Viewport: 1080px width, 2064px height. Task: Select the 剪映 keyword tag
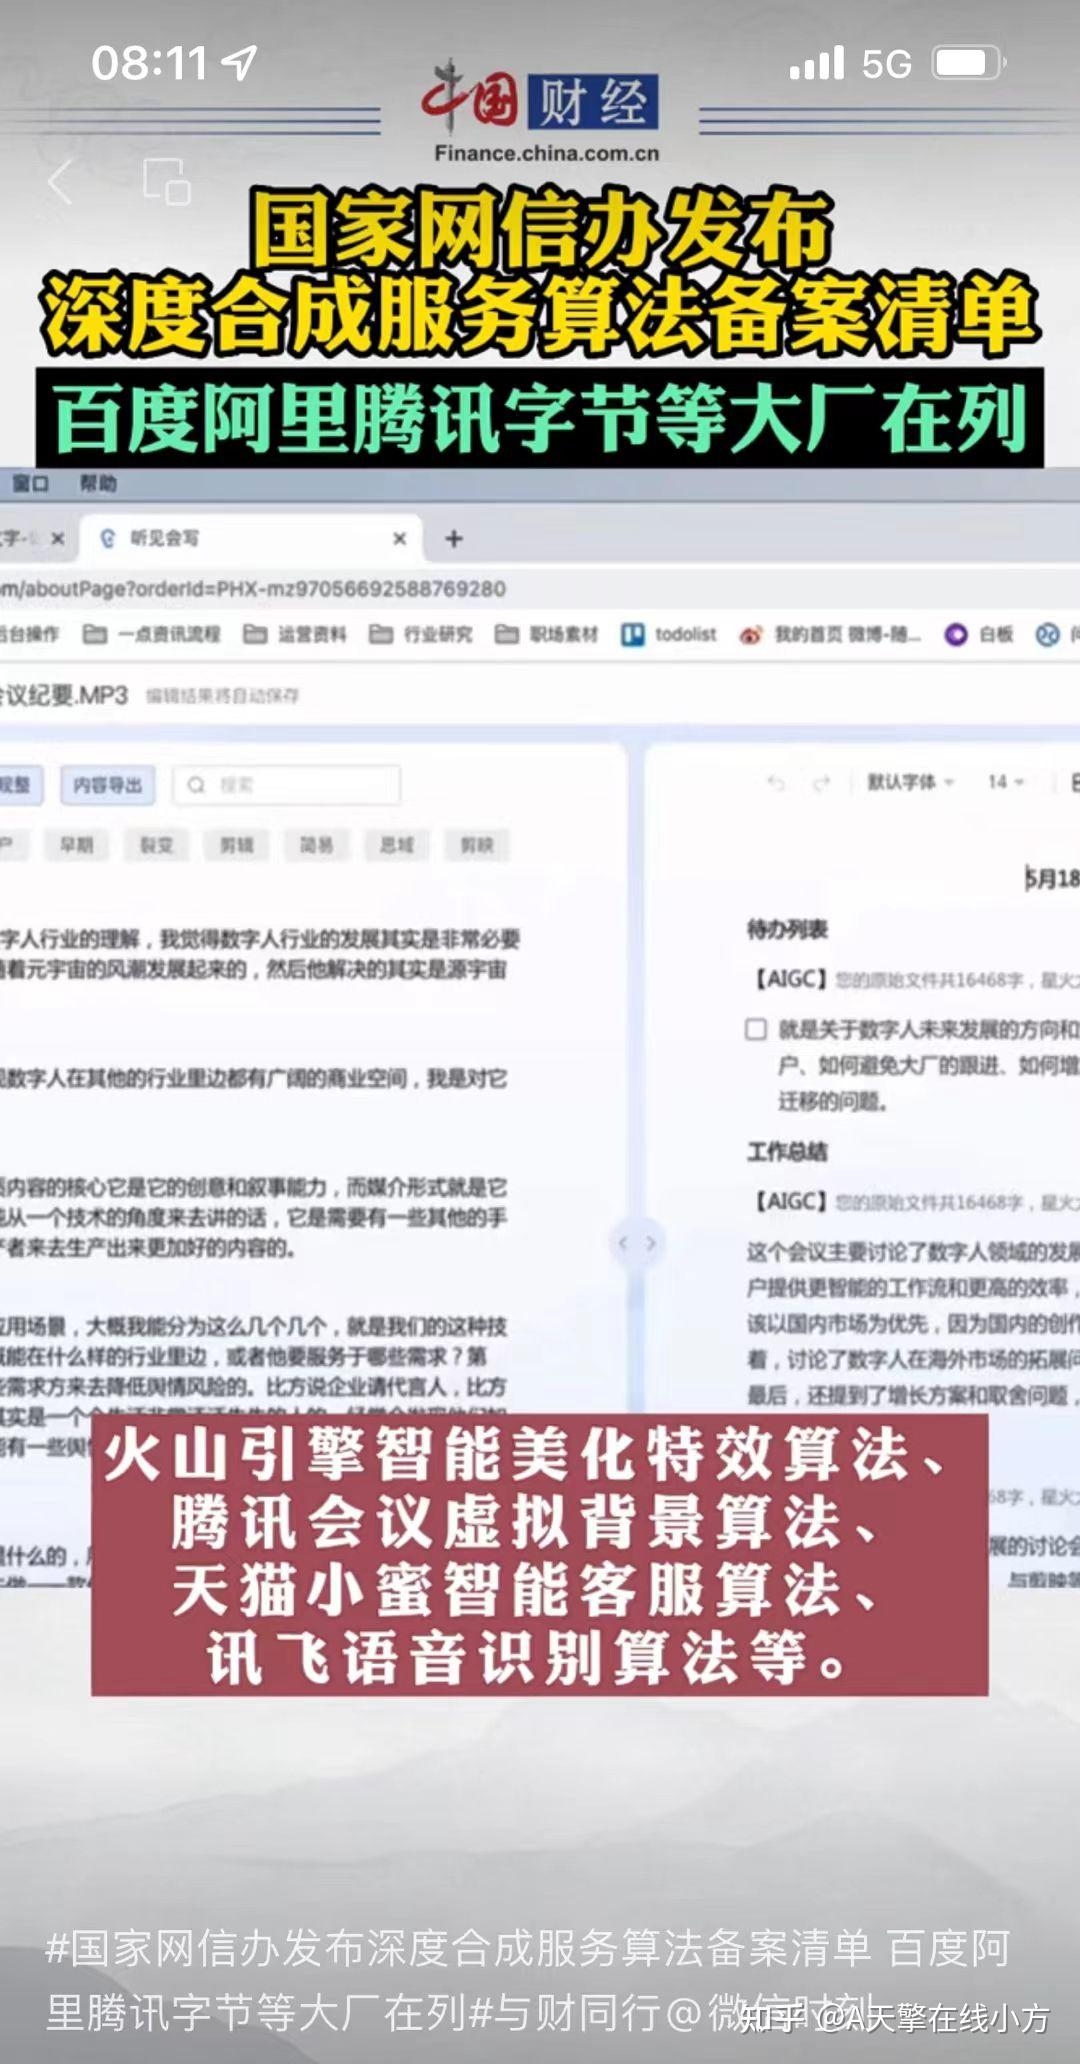click(476, 846)
